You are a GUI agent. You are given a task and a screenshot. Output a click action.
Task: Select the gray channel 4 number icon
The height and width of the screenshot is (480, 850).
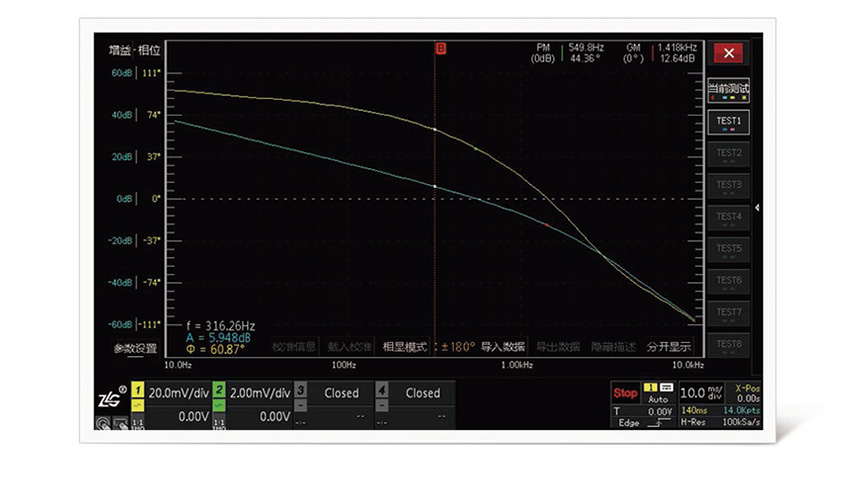[x=382, y=390]
